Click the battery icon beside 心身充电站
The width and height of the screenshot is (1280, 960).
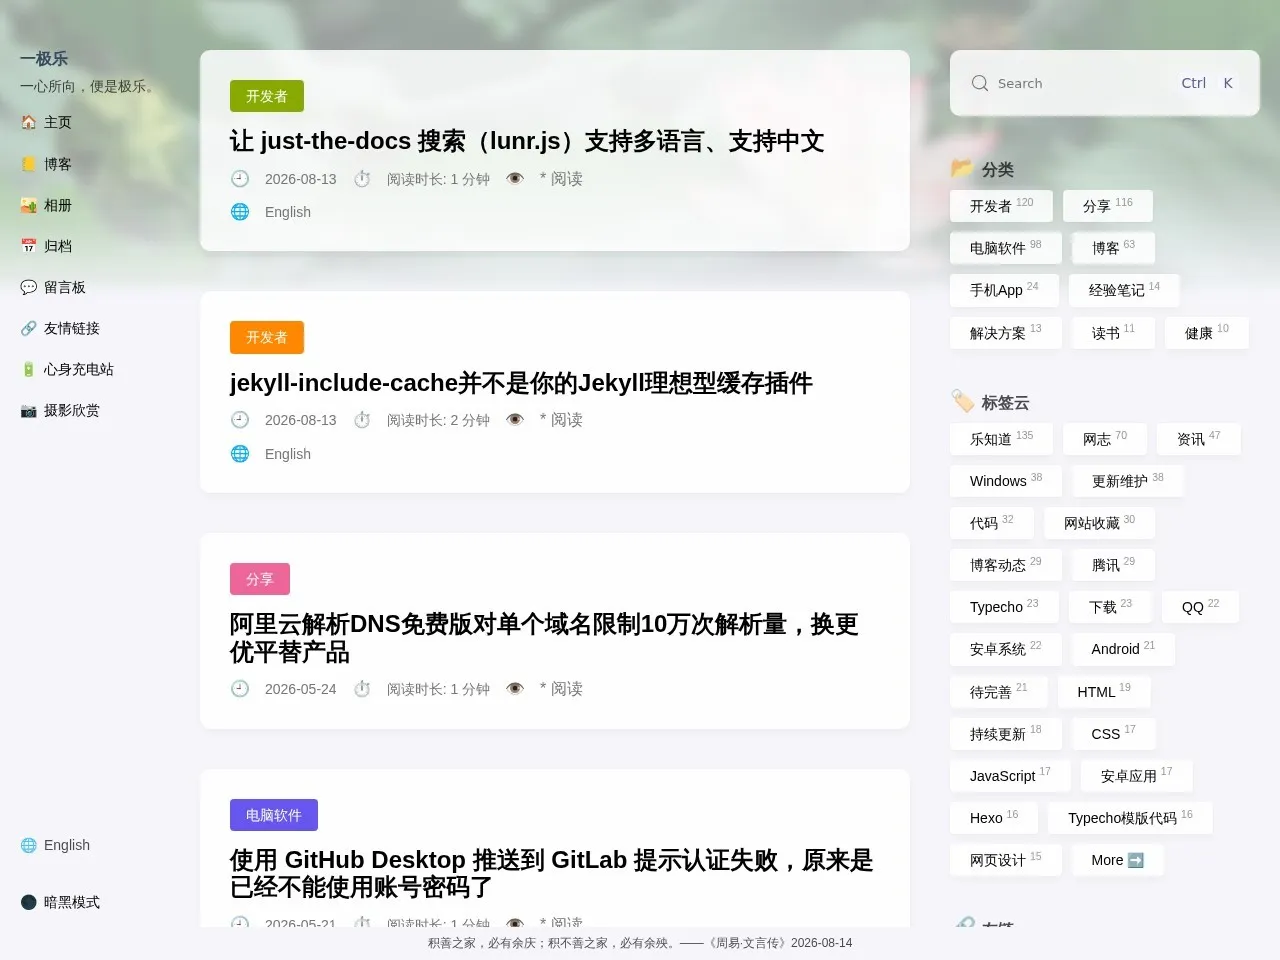[28, 369]
